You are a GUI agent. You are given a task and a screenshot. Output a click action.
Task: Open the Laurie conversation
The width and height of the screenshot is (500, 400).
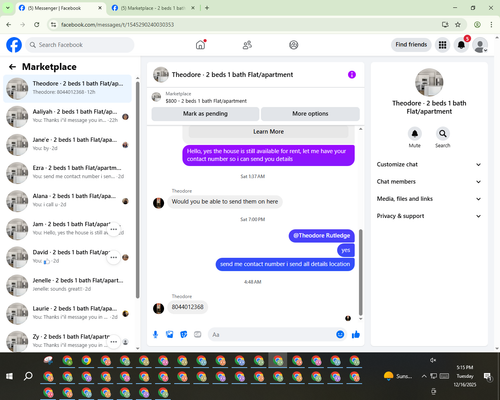tap(67, 314)
